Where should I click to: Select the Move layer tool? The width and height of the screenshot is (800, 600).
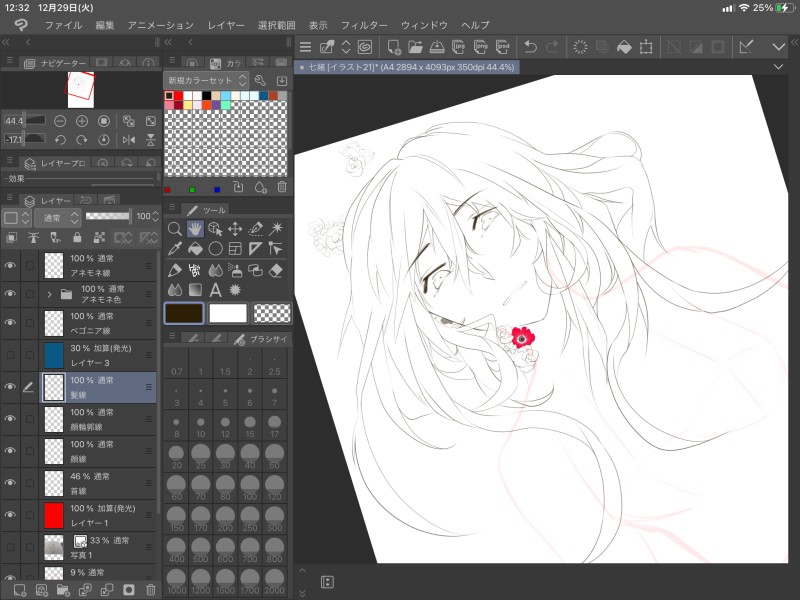(235, 229)
